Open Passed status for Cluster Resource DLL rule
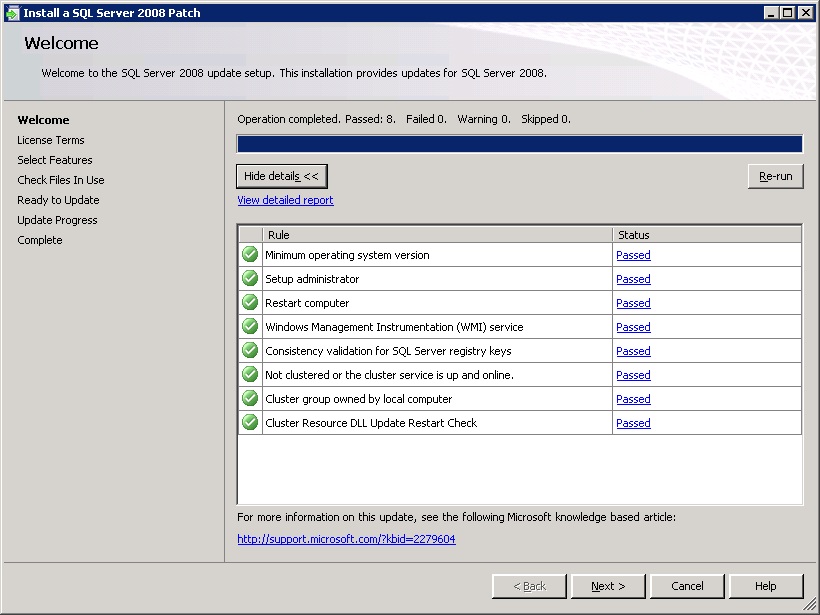The image size is (820, 615). click(x=633, y=424)
